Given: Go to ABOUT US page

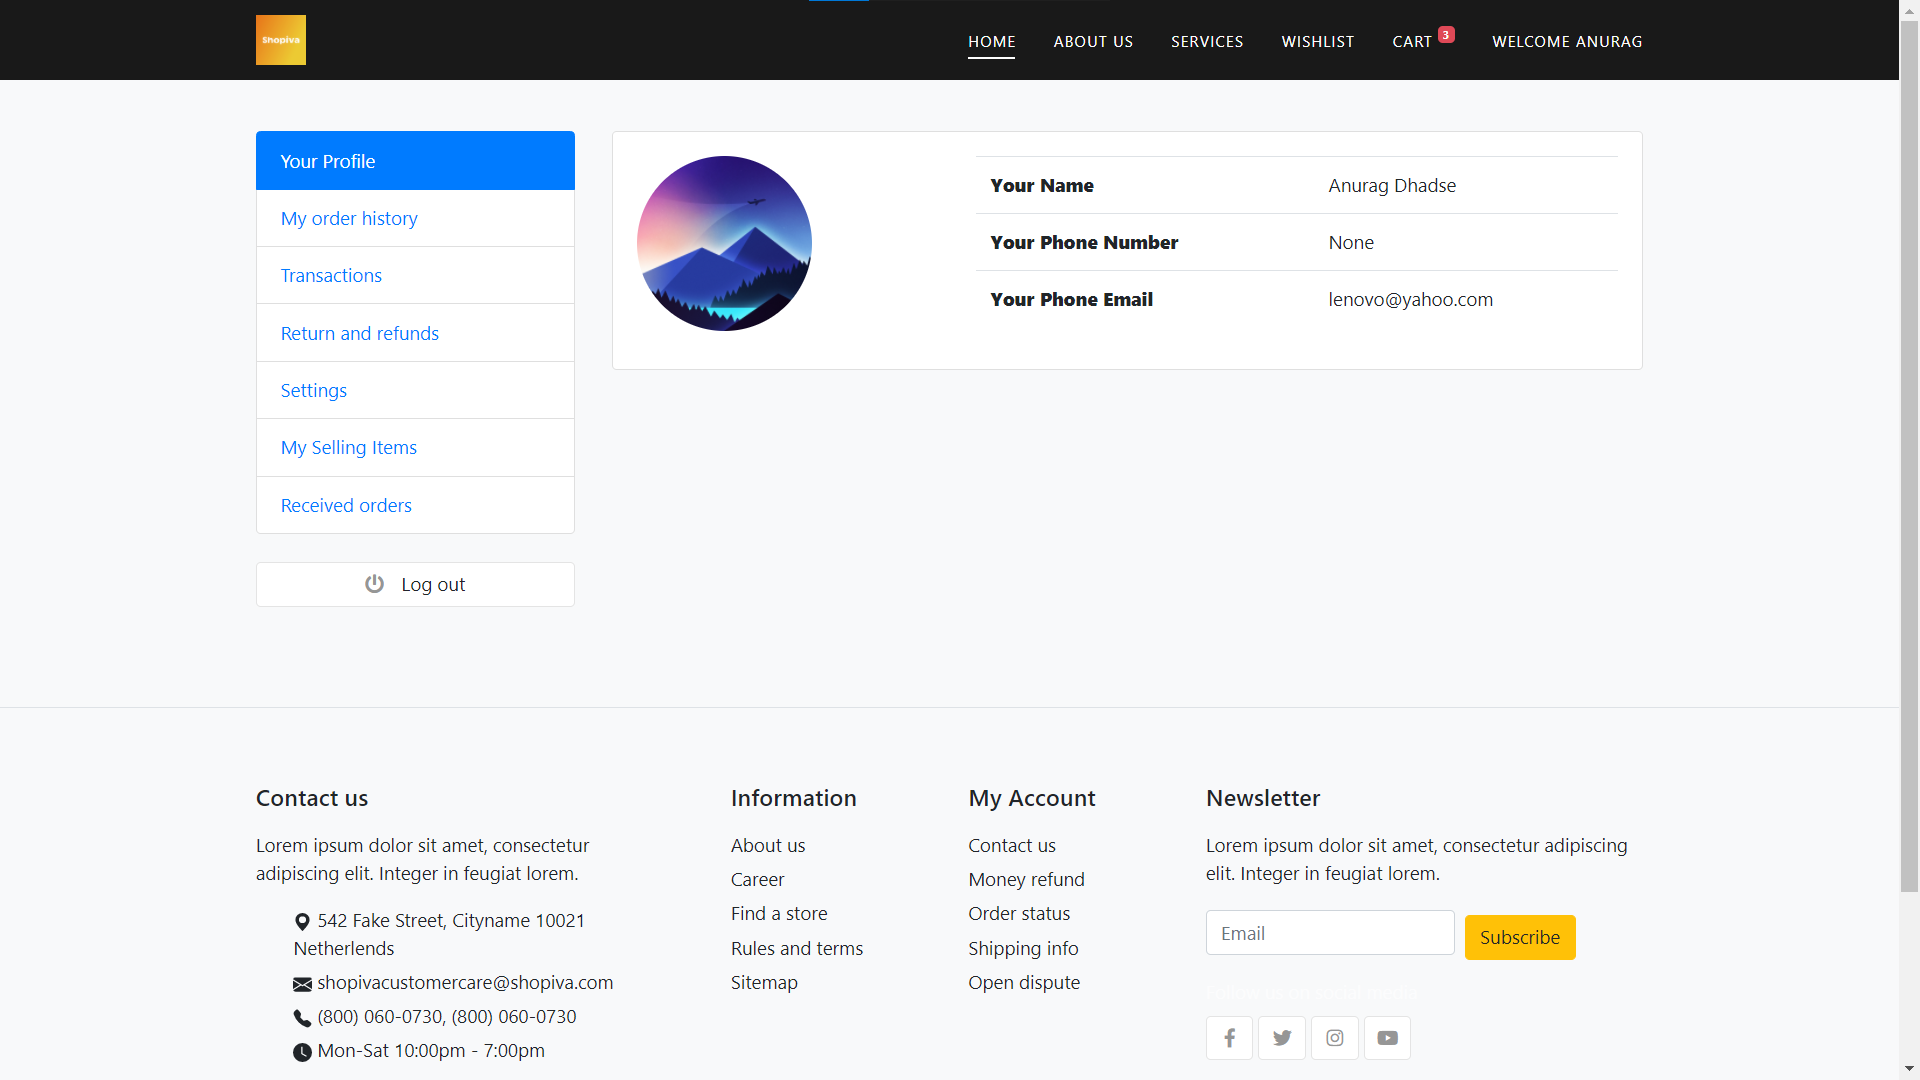Looking at the screenshot, I should [x=1093, y=41].
